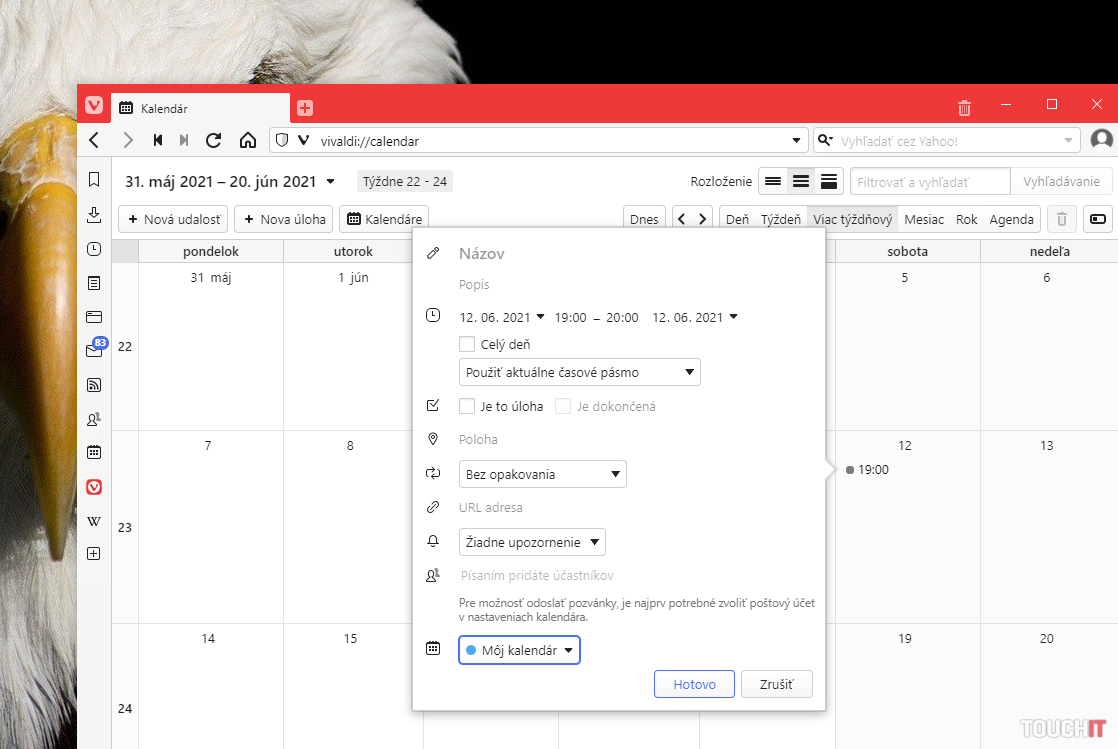The width and height of the screenshot is (1118, 749).
Task: Open the Downloads panel icon
Action: (94, 215)
